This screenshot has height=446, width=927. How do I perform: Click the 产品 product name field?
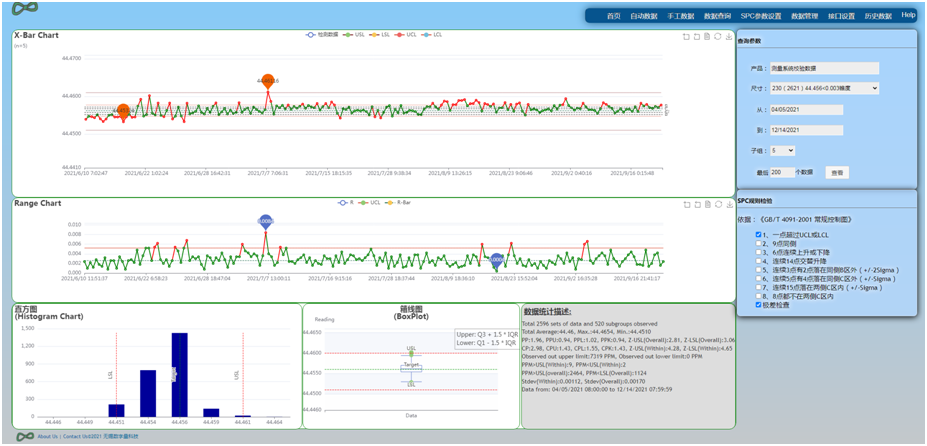tap(824, 68)
